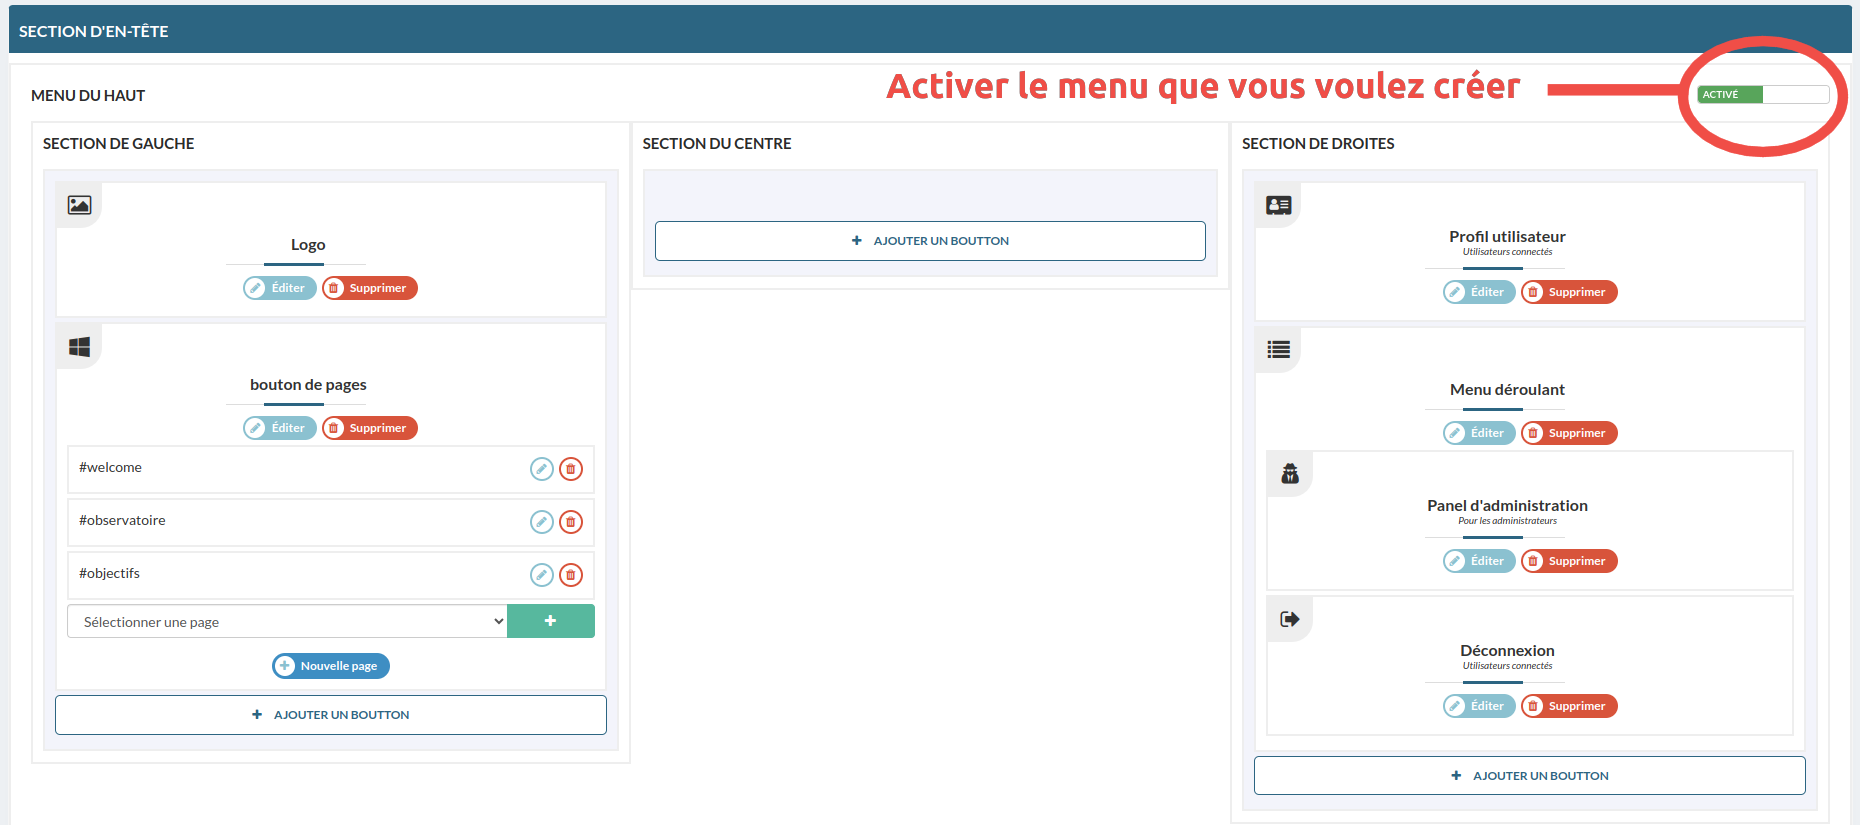This screenshot has width=1860, height=825.
Task: Click the pencil icon on #welcome row
Action: click(x=541, y=469)
